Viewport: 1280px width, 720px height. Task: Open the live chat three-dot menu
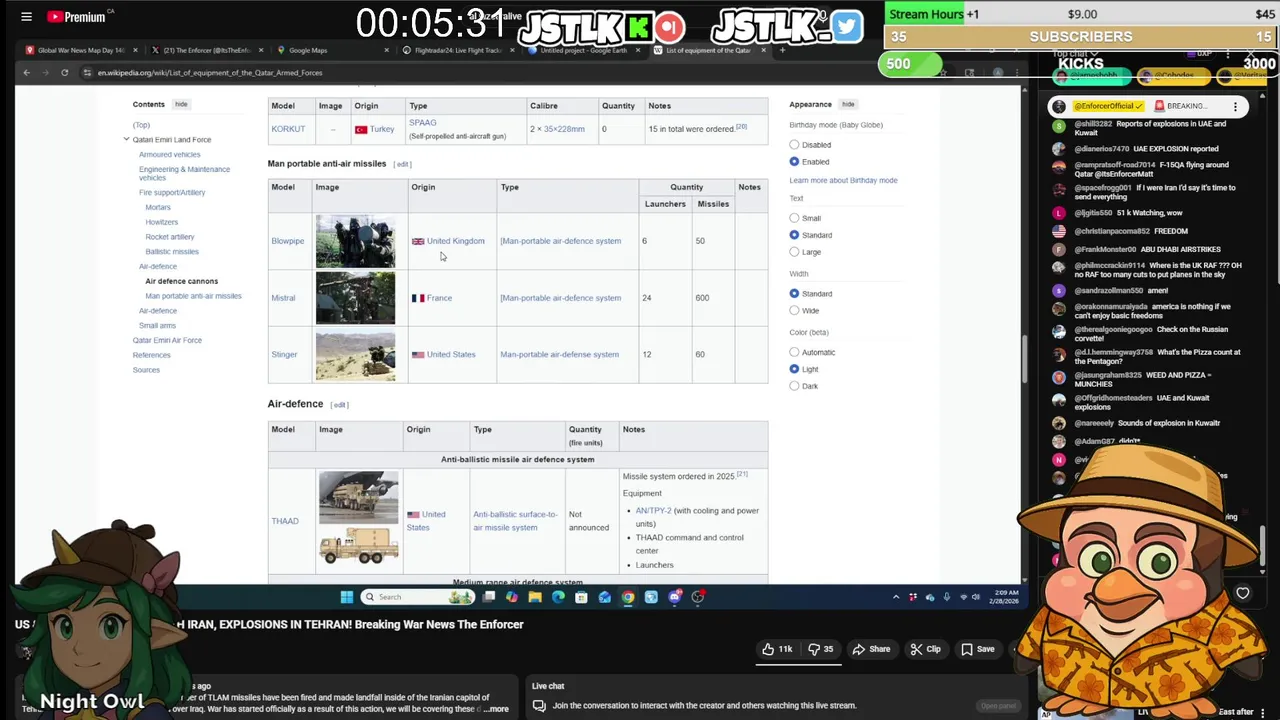click(x=1235, y=106)
